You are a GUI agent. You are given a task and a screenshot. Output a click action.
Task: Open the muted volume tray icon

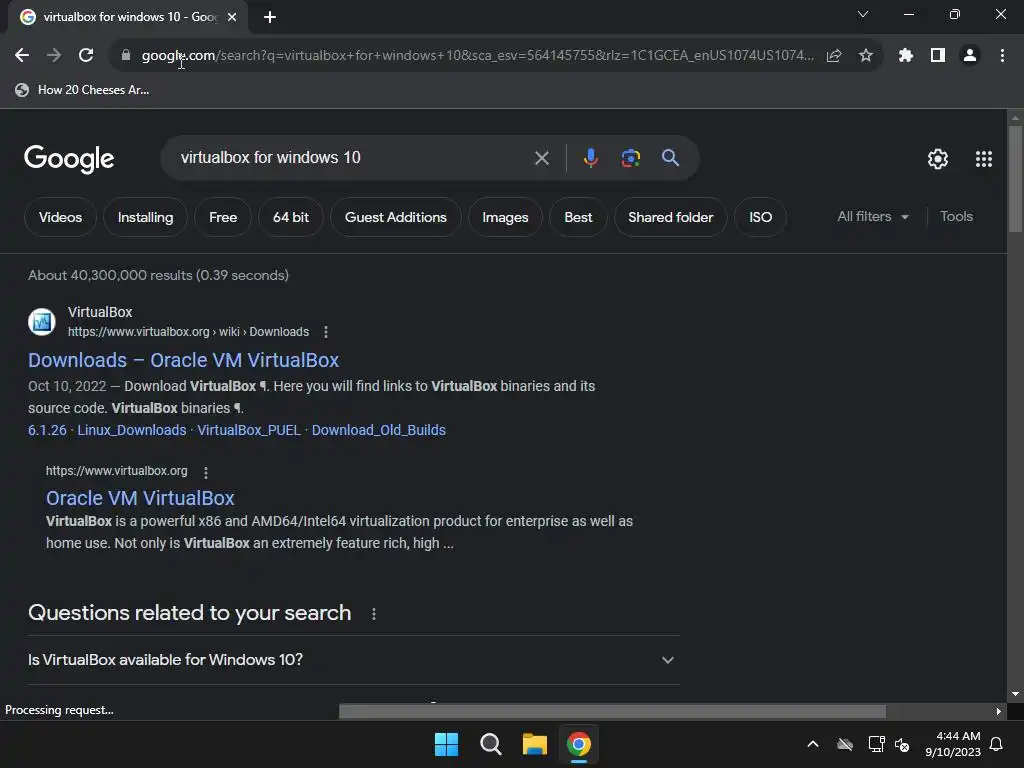point(902,744)
